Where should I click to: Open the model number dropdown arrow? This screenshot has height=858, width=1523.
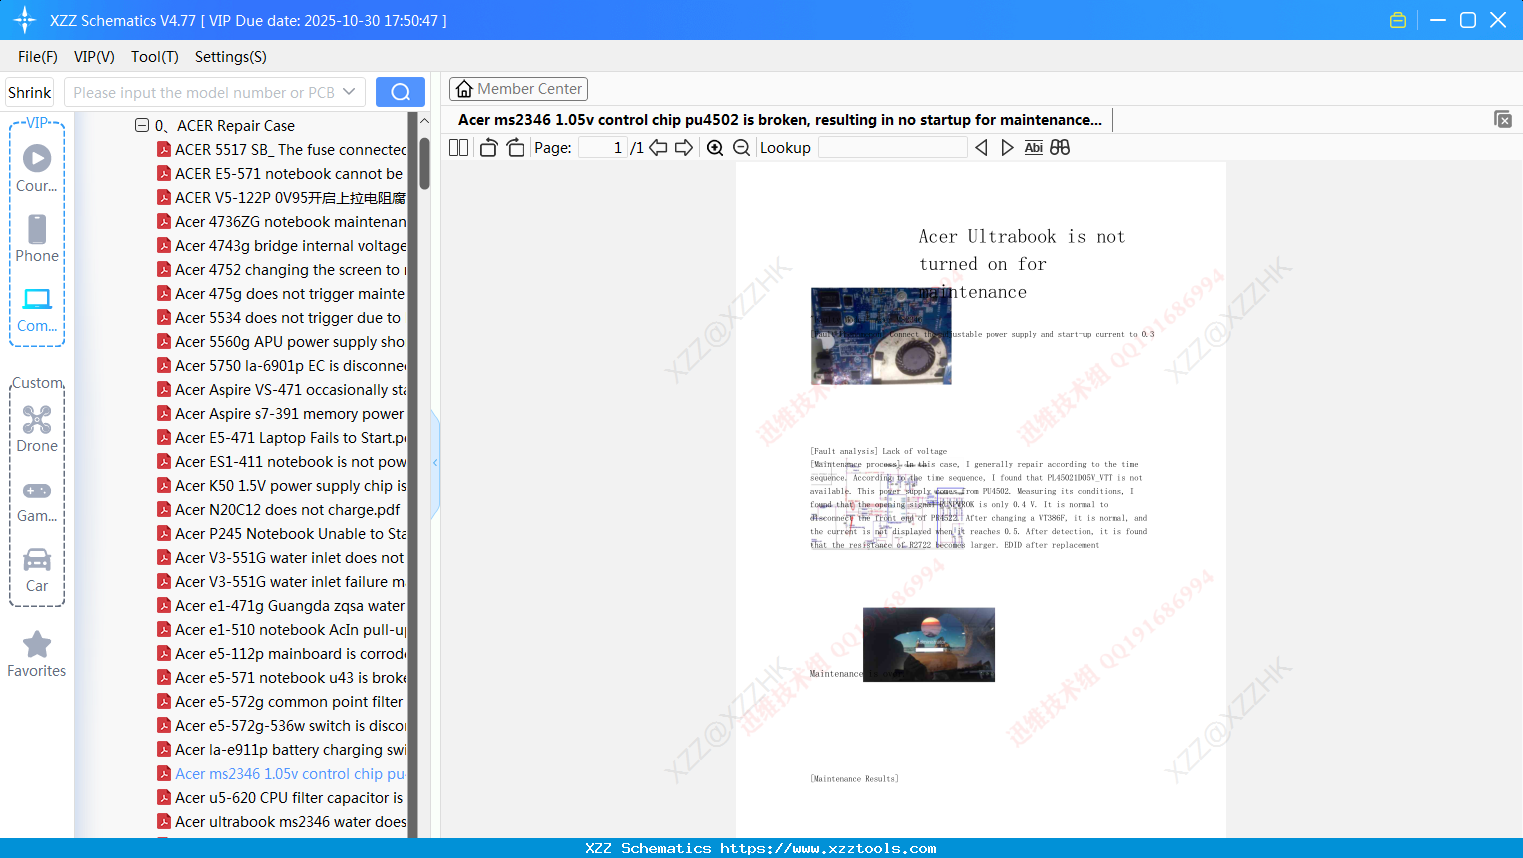click(349, 92)
